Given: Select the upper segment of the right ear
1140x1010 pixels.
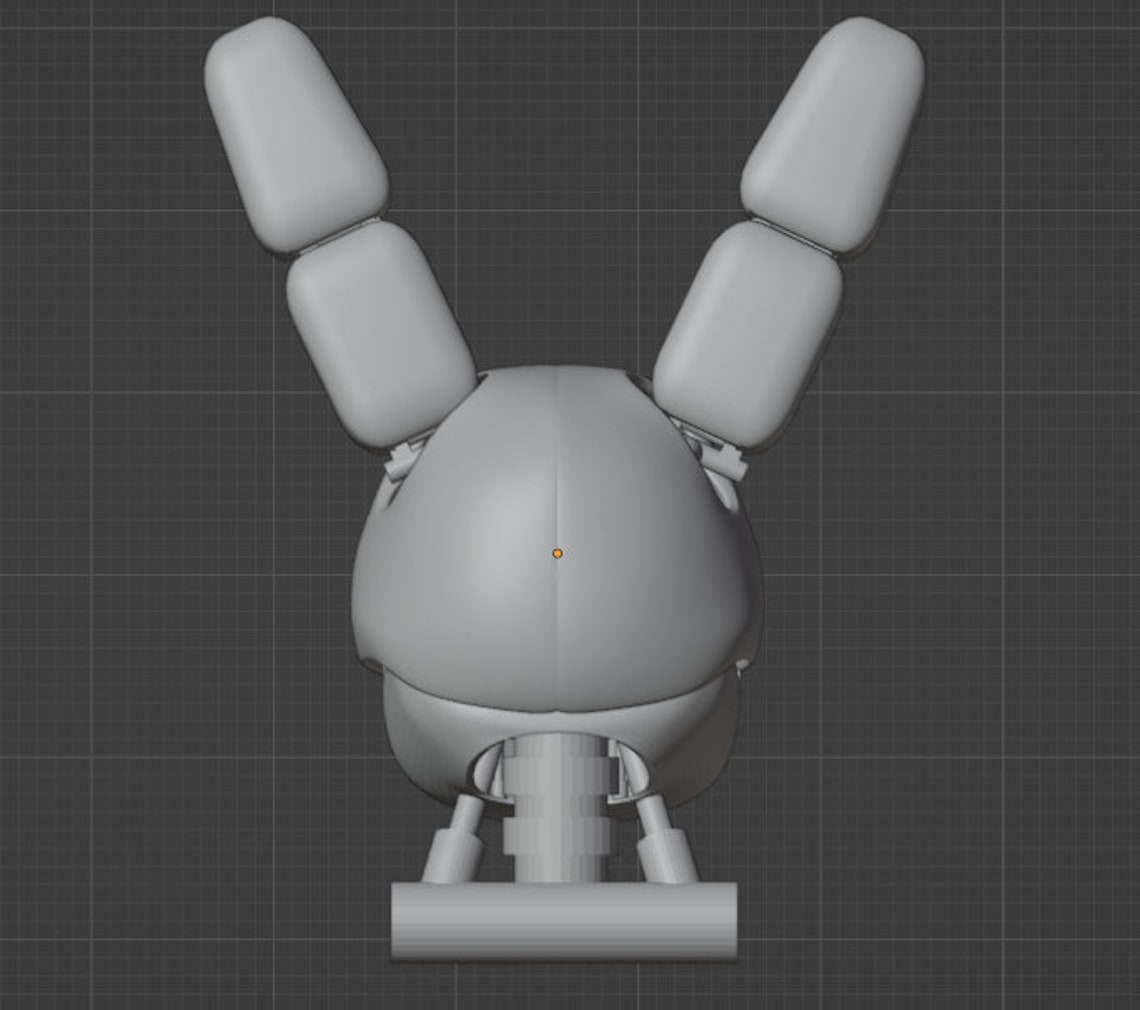Looking at the screenshot, I should (x=833, y=135).
